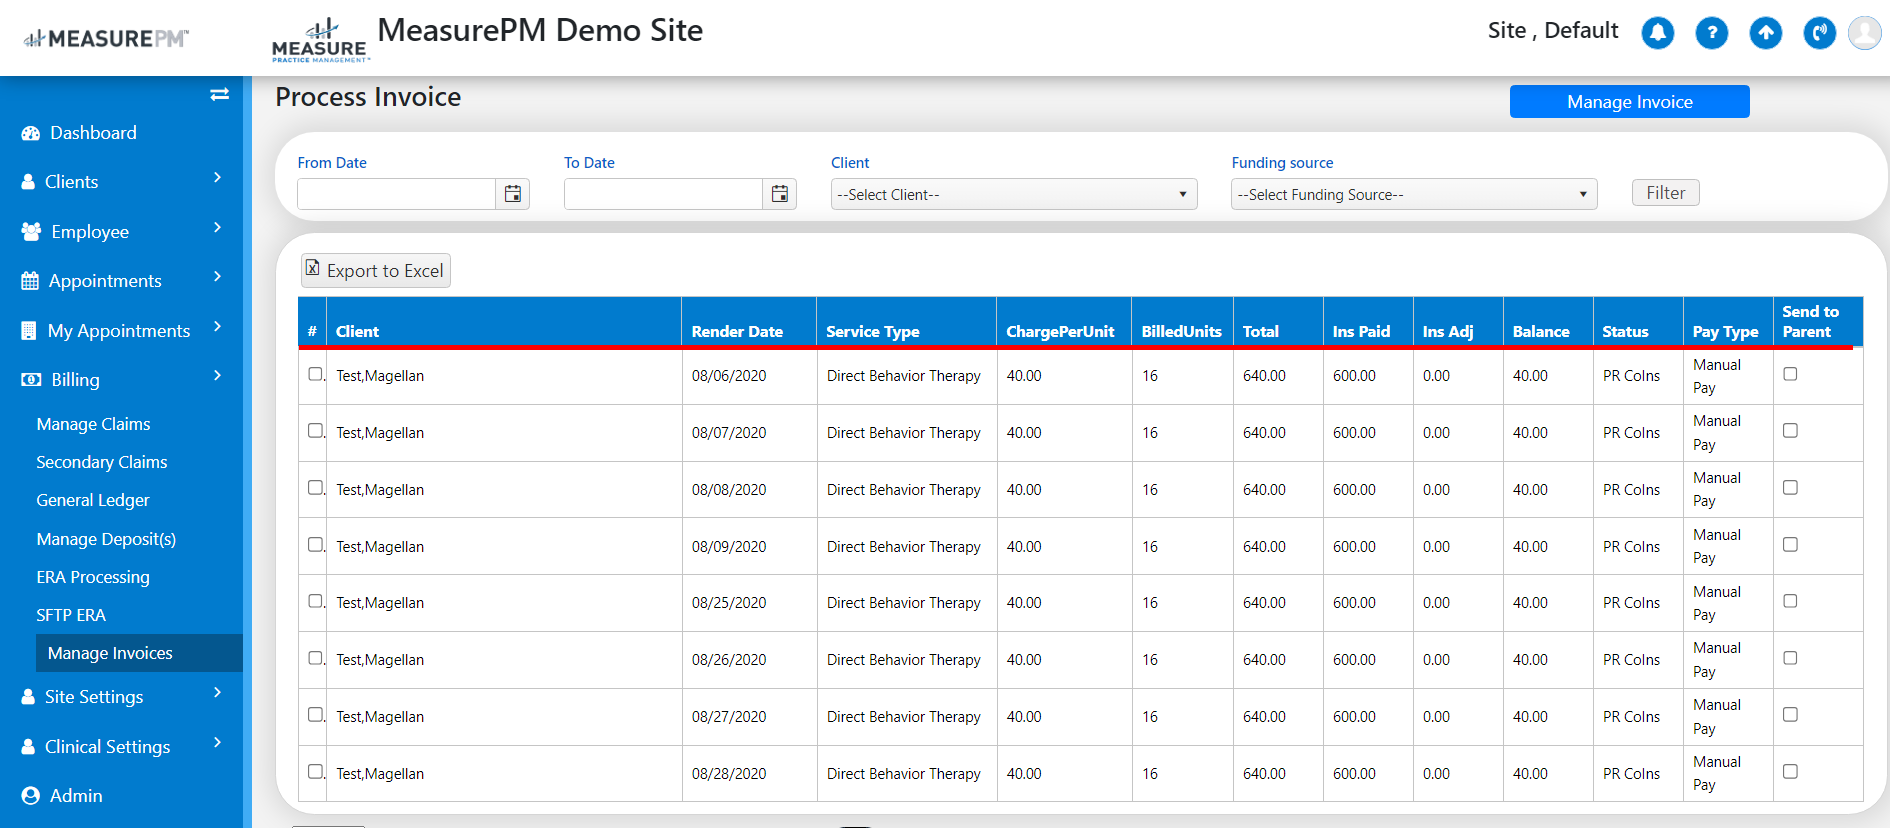1890x828 pixels.
Task: Click the phone call icon in header
Action: [1819, 33]
